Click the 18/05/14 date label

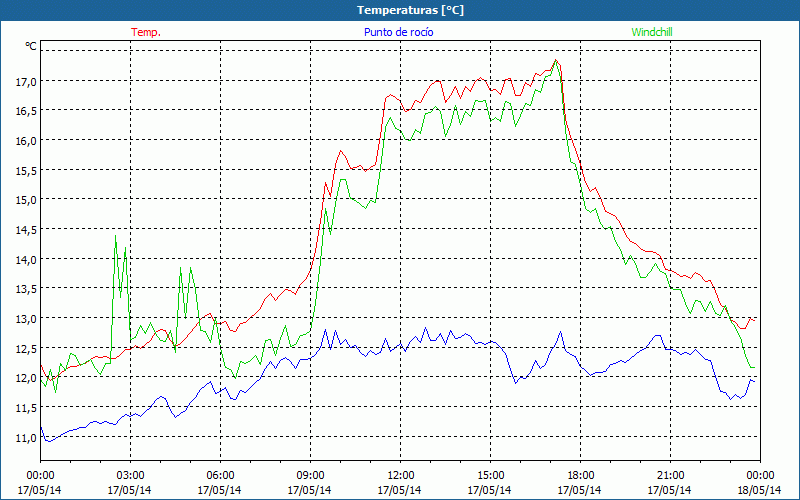pyautogui.click(x=760, y=490)
